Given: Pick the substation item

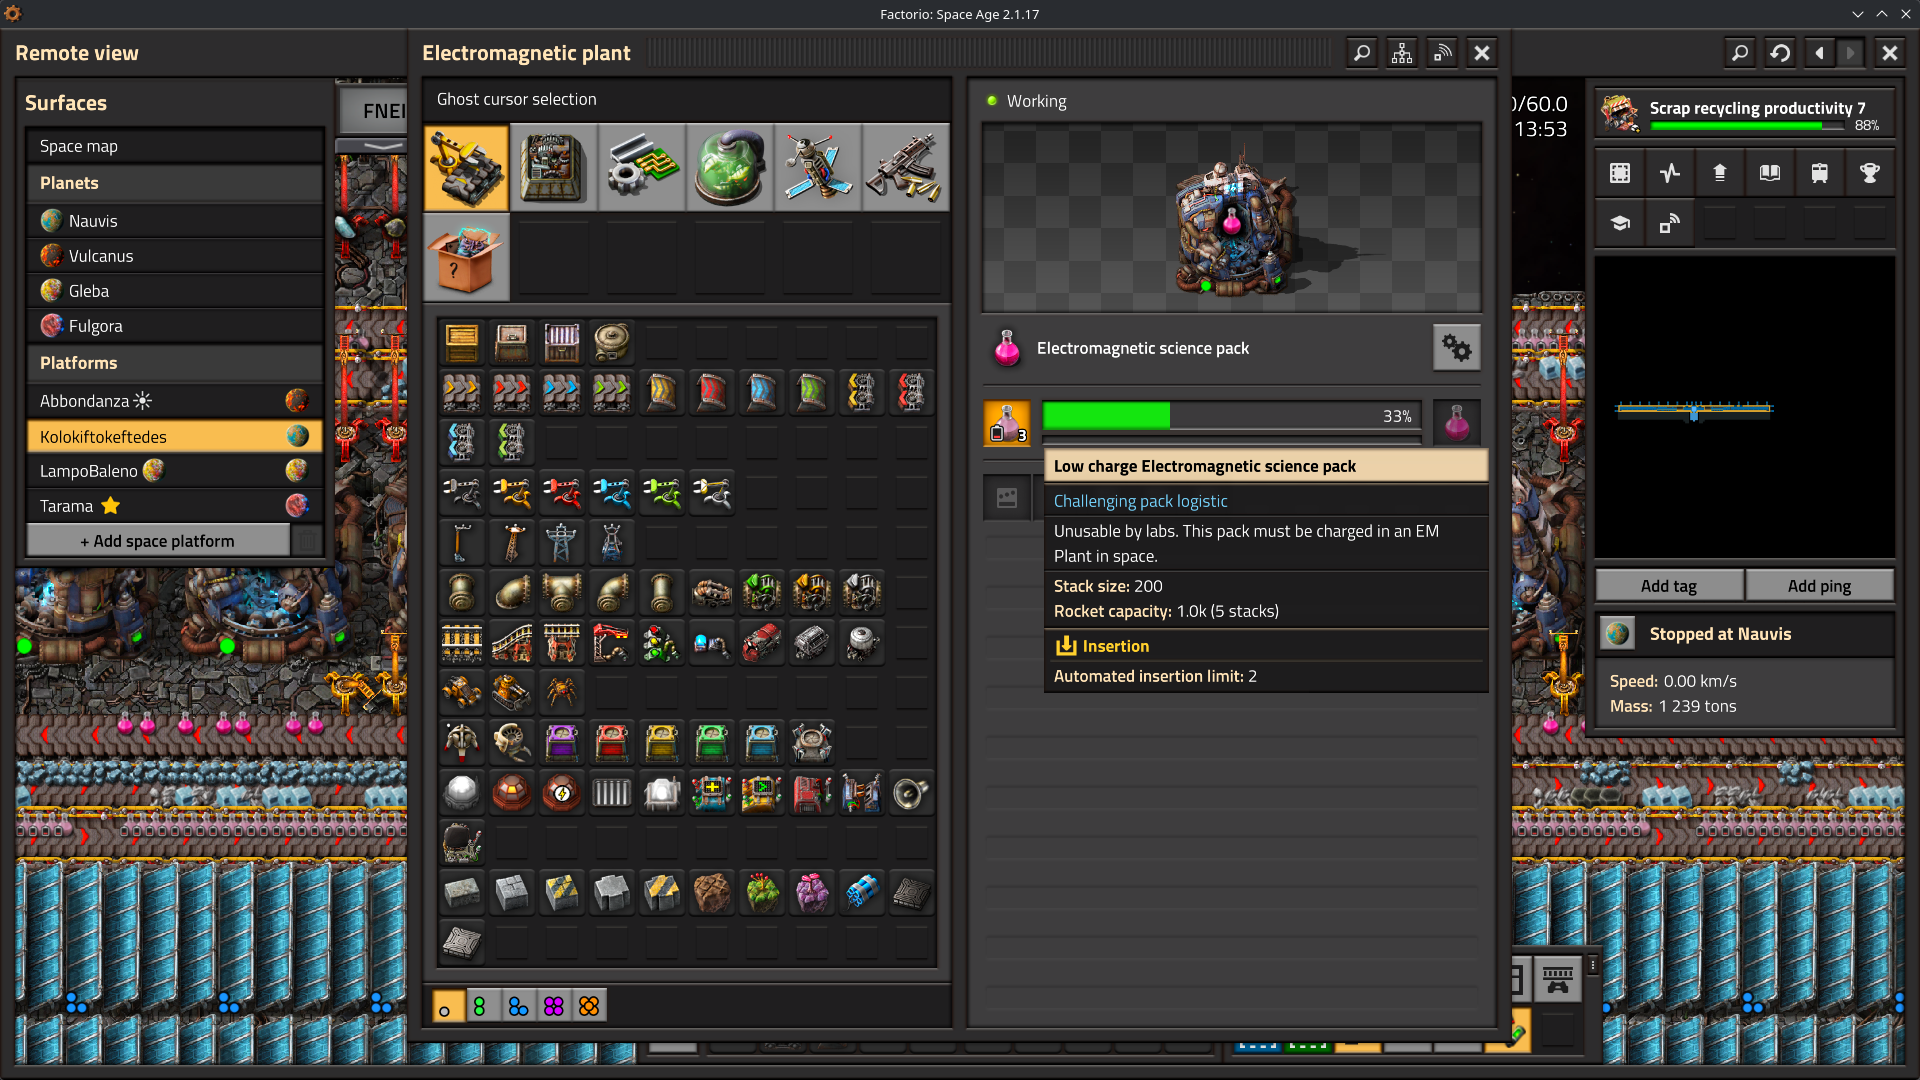Looking at the screenshot, I should (x=611, y=542).
